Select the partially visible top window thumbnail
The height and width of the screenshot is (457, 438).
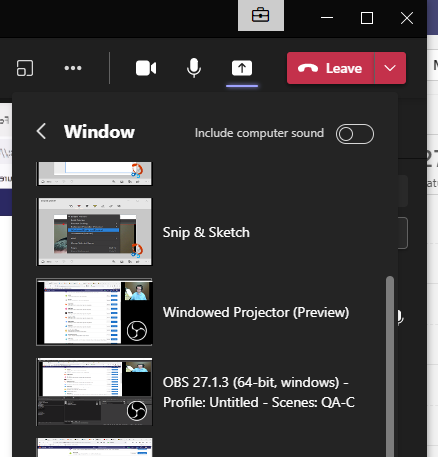click(x=94, y=174)
